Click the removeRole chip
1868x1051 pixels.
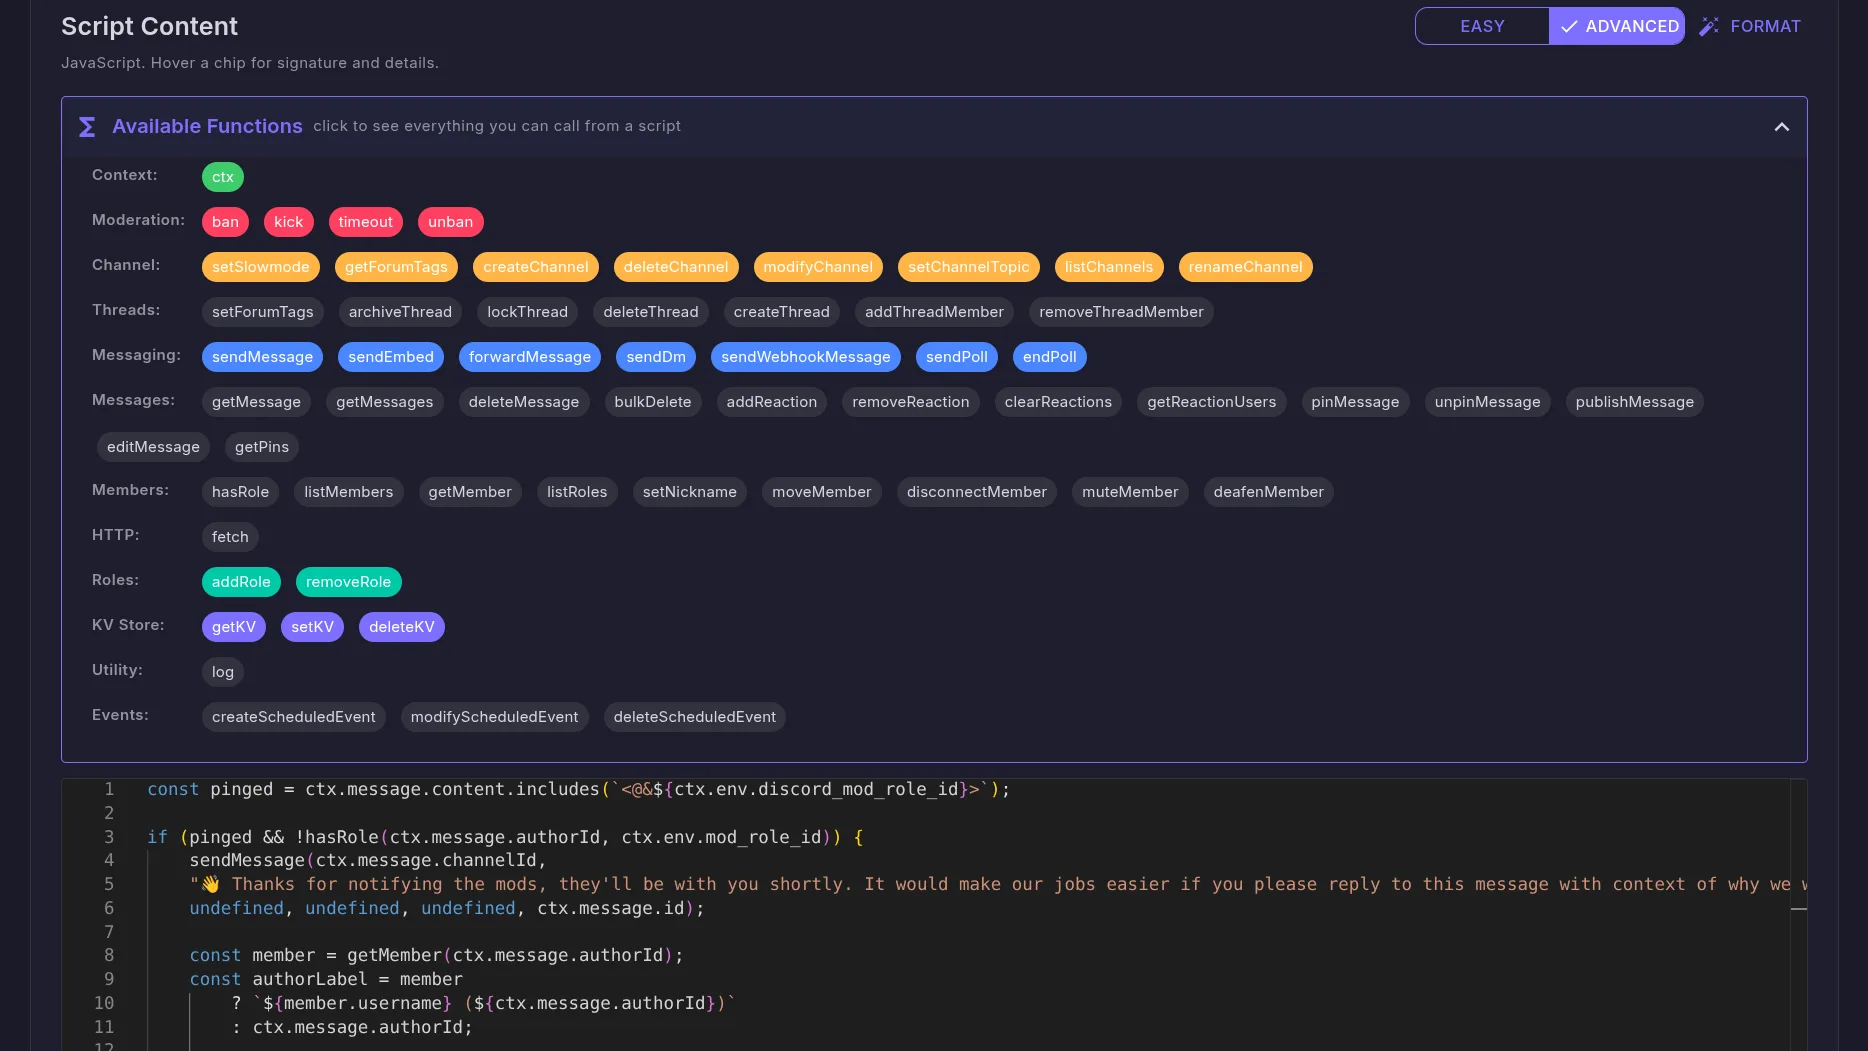coord(349,582)
